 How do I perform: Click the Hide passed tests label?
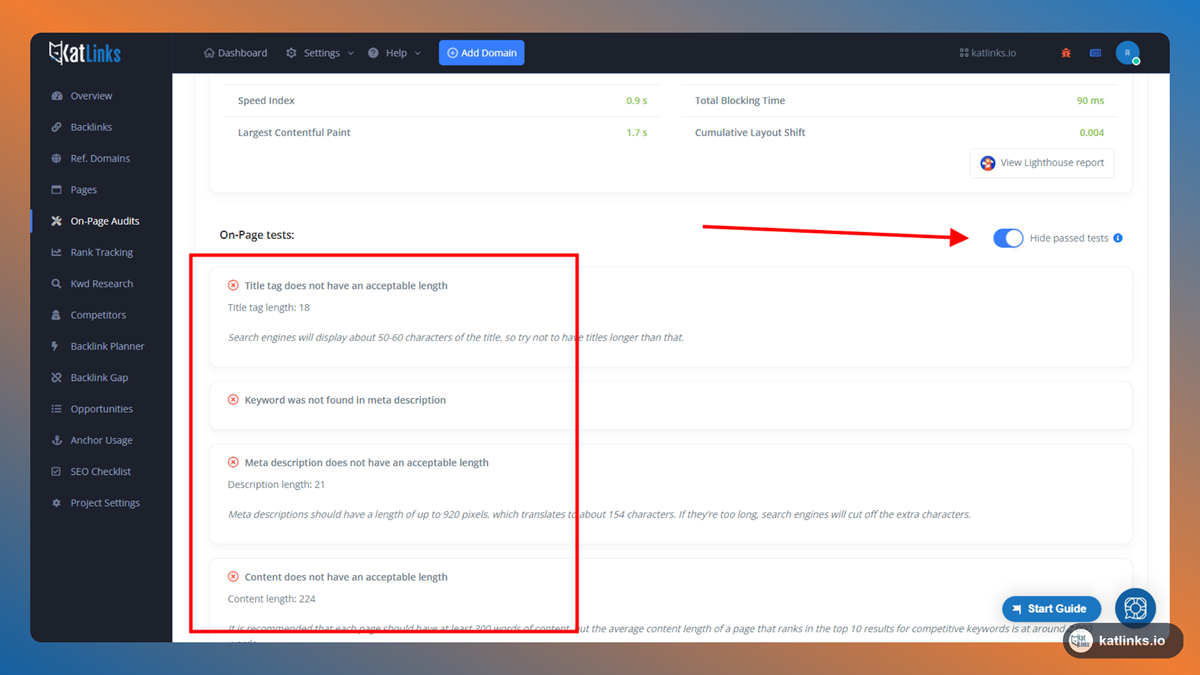[1069, 238]
